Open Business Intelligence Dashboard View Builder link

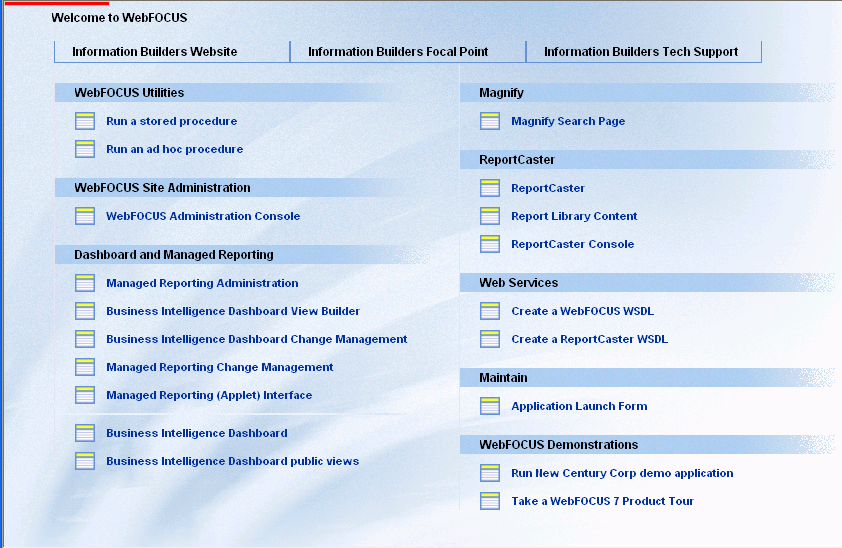tap(233, 311)
